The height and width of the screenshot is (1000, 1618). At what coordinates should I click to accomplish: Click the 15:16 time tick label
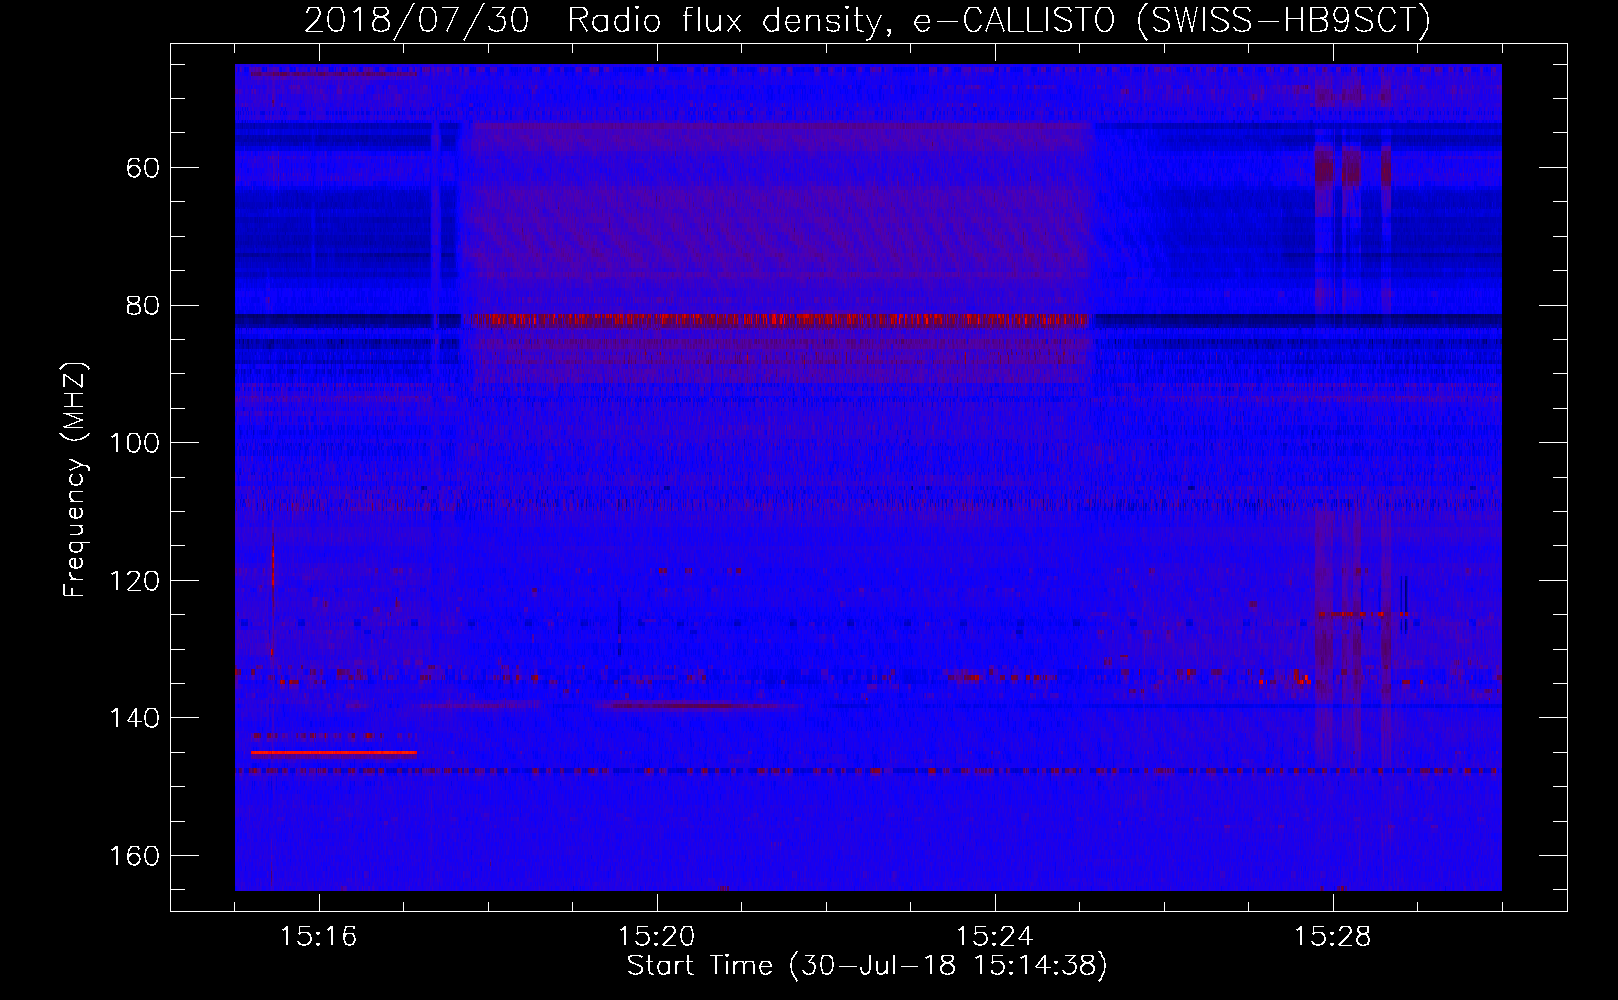click(319, 937)
